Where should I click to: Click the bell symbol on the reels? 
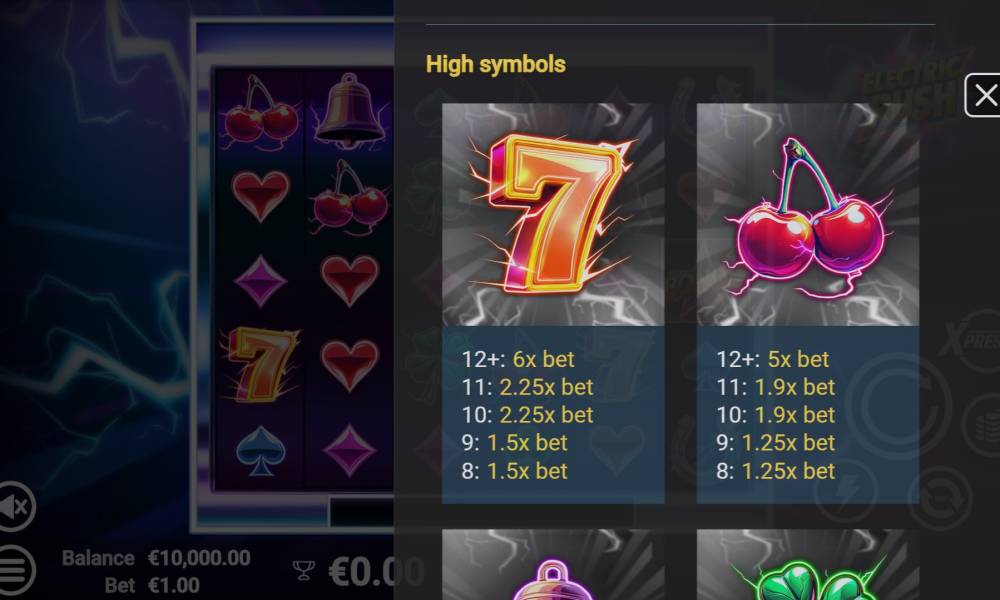[x=348, y=108]
